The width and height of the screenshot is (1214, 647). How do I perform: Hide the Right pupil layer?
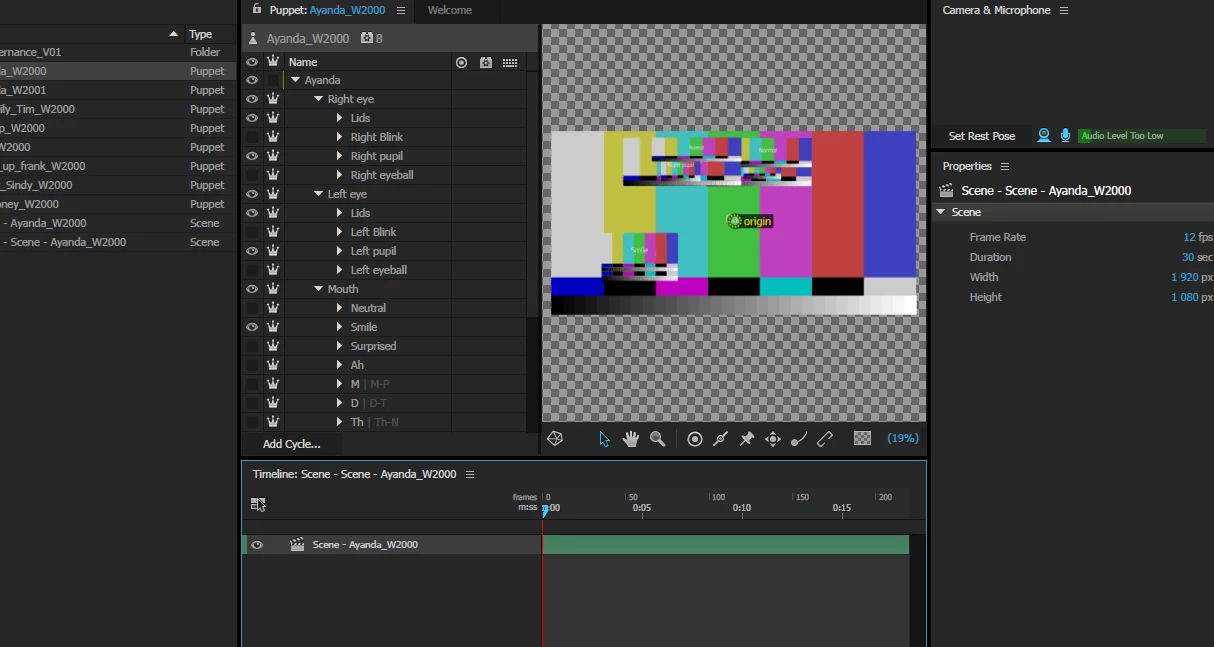pos(252,156)
